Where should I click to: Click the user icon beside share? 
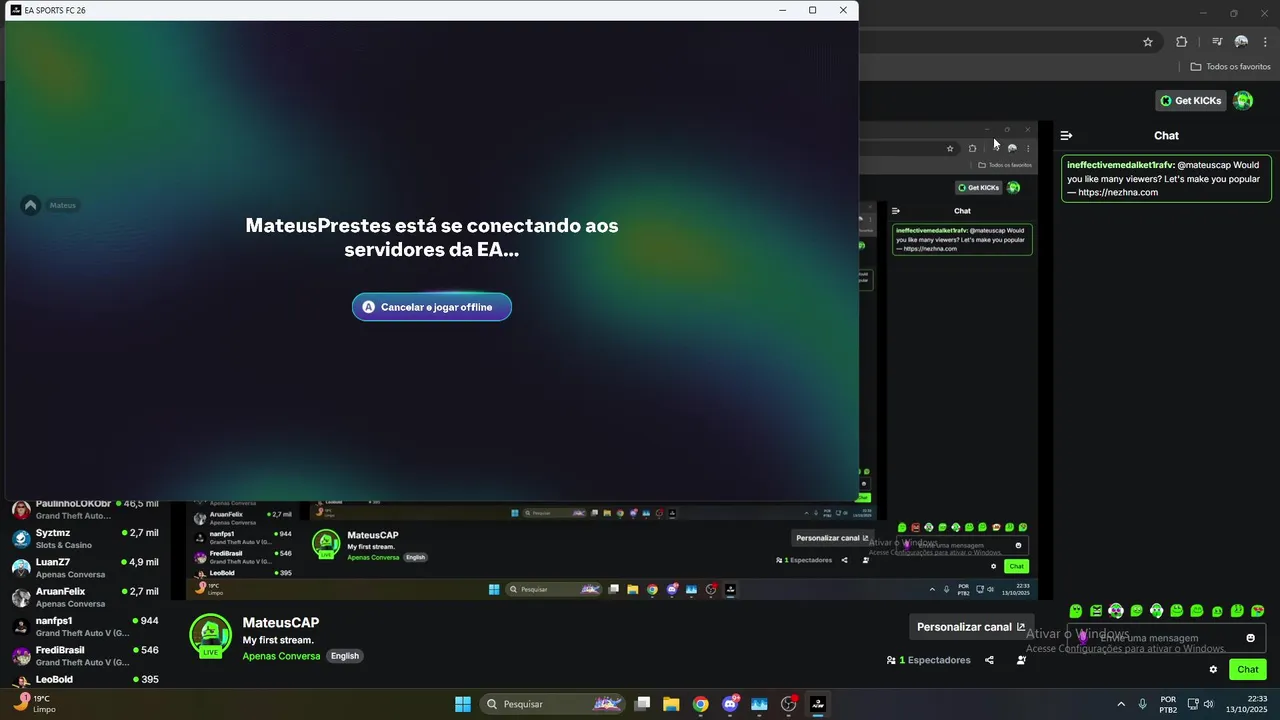[x=1021, y=660]
